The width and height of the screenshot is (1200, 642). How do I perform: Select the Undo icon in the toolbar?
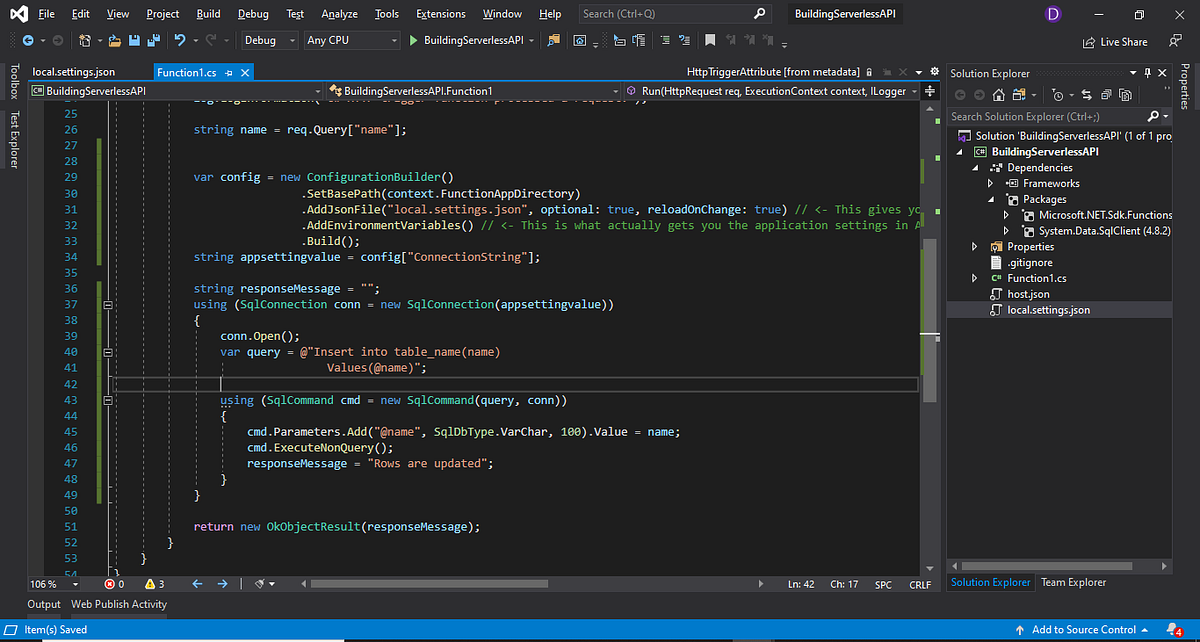click(180, 40)
